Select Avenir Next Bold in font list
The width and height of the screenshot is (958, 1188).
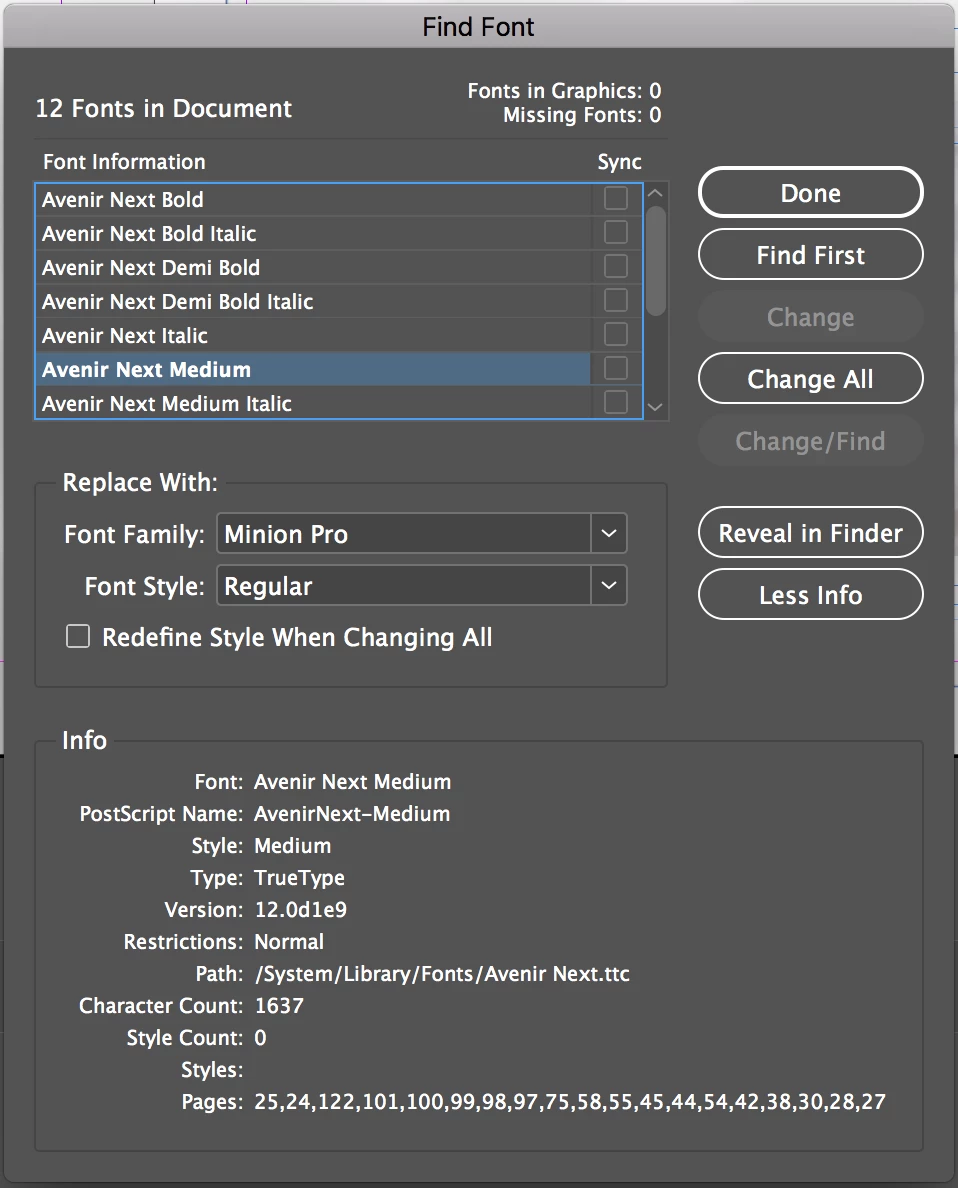pos(313,199)
